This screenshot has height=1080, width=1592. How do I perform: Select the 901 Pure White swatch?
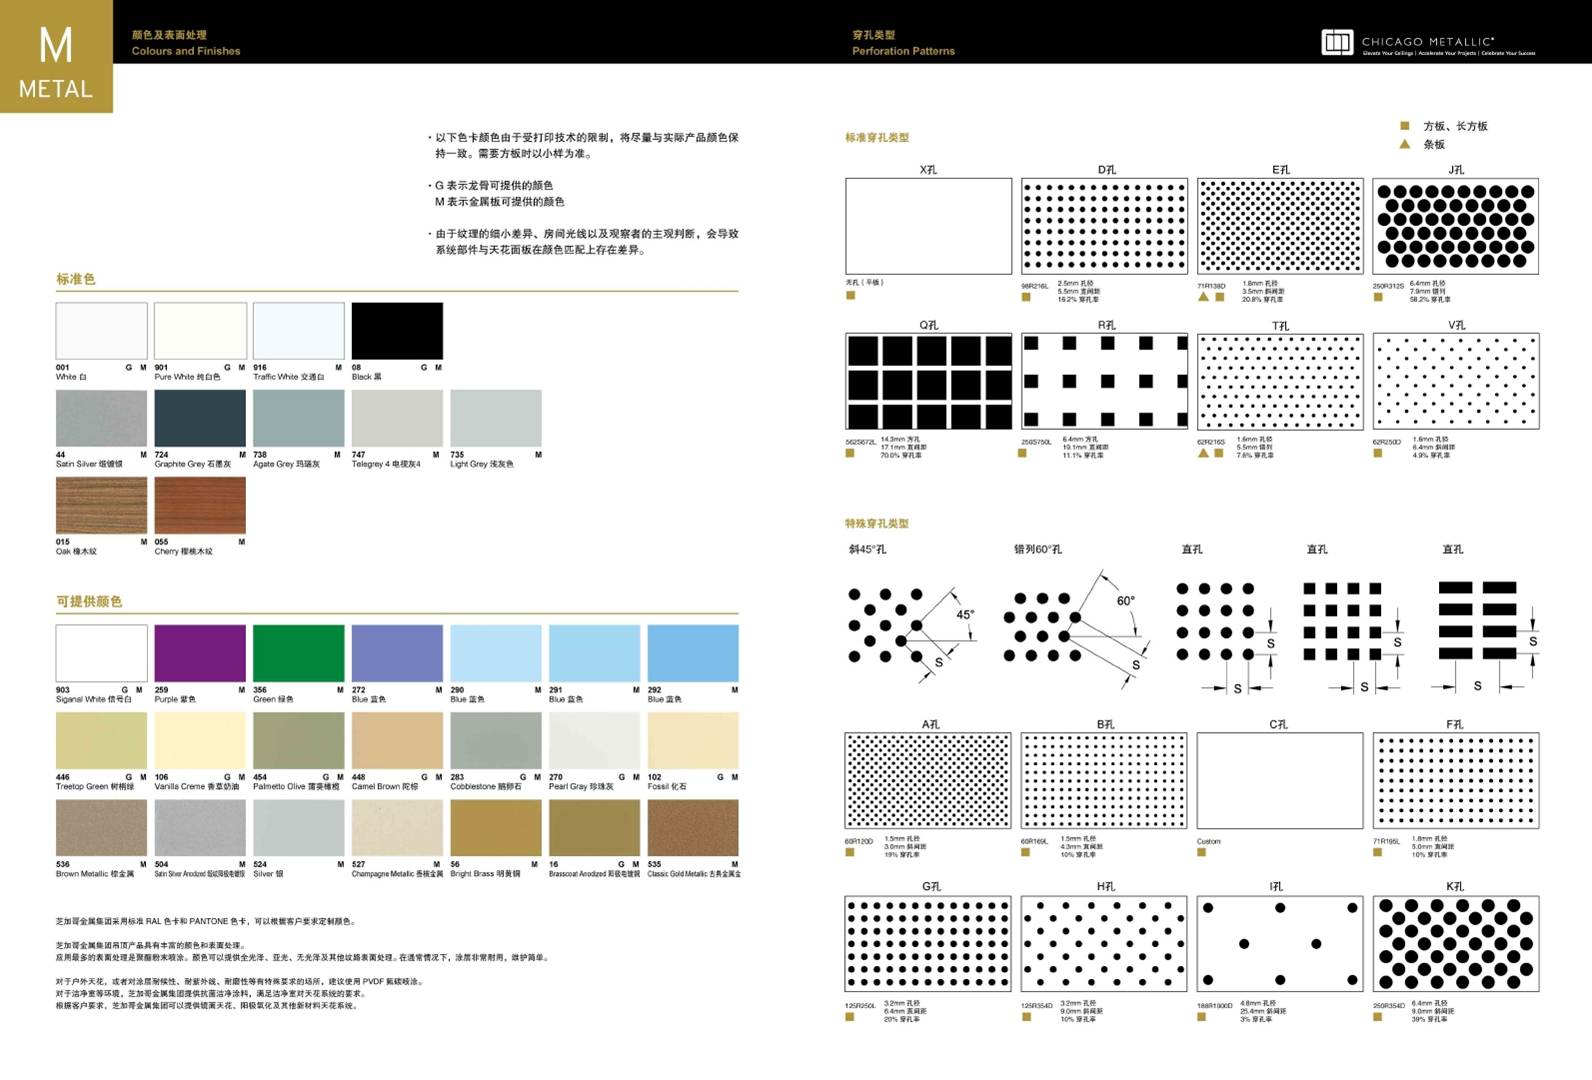tap(200, 331)
